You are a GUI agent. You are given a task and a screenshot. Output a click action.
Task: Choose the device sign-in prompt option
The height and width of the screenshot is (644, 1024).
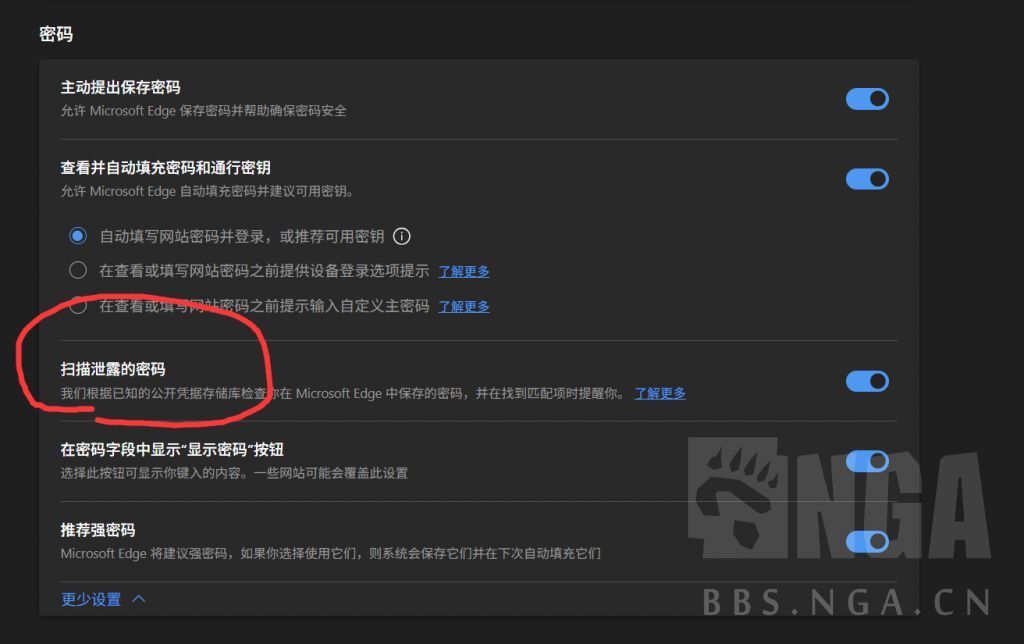click(x=78, y=270)
